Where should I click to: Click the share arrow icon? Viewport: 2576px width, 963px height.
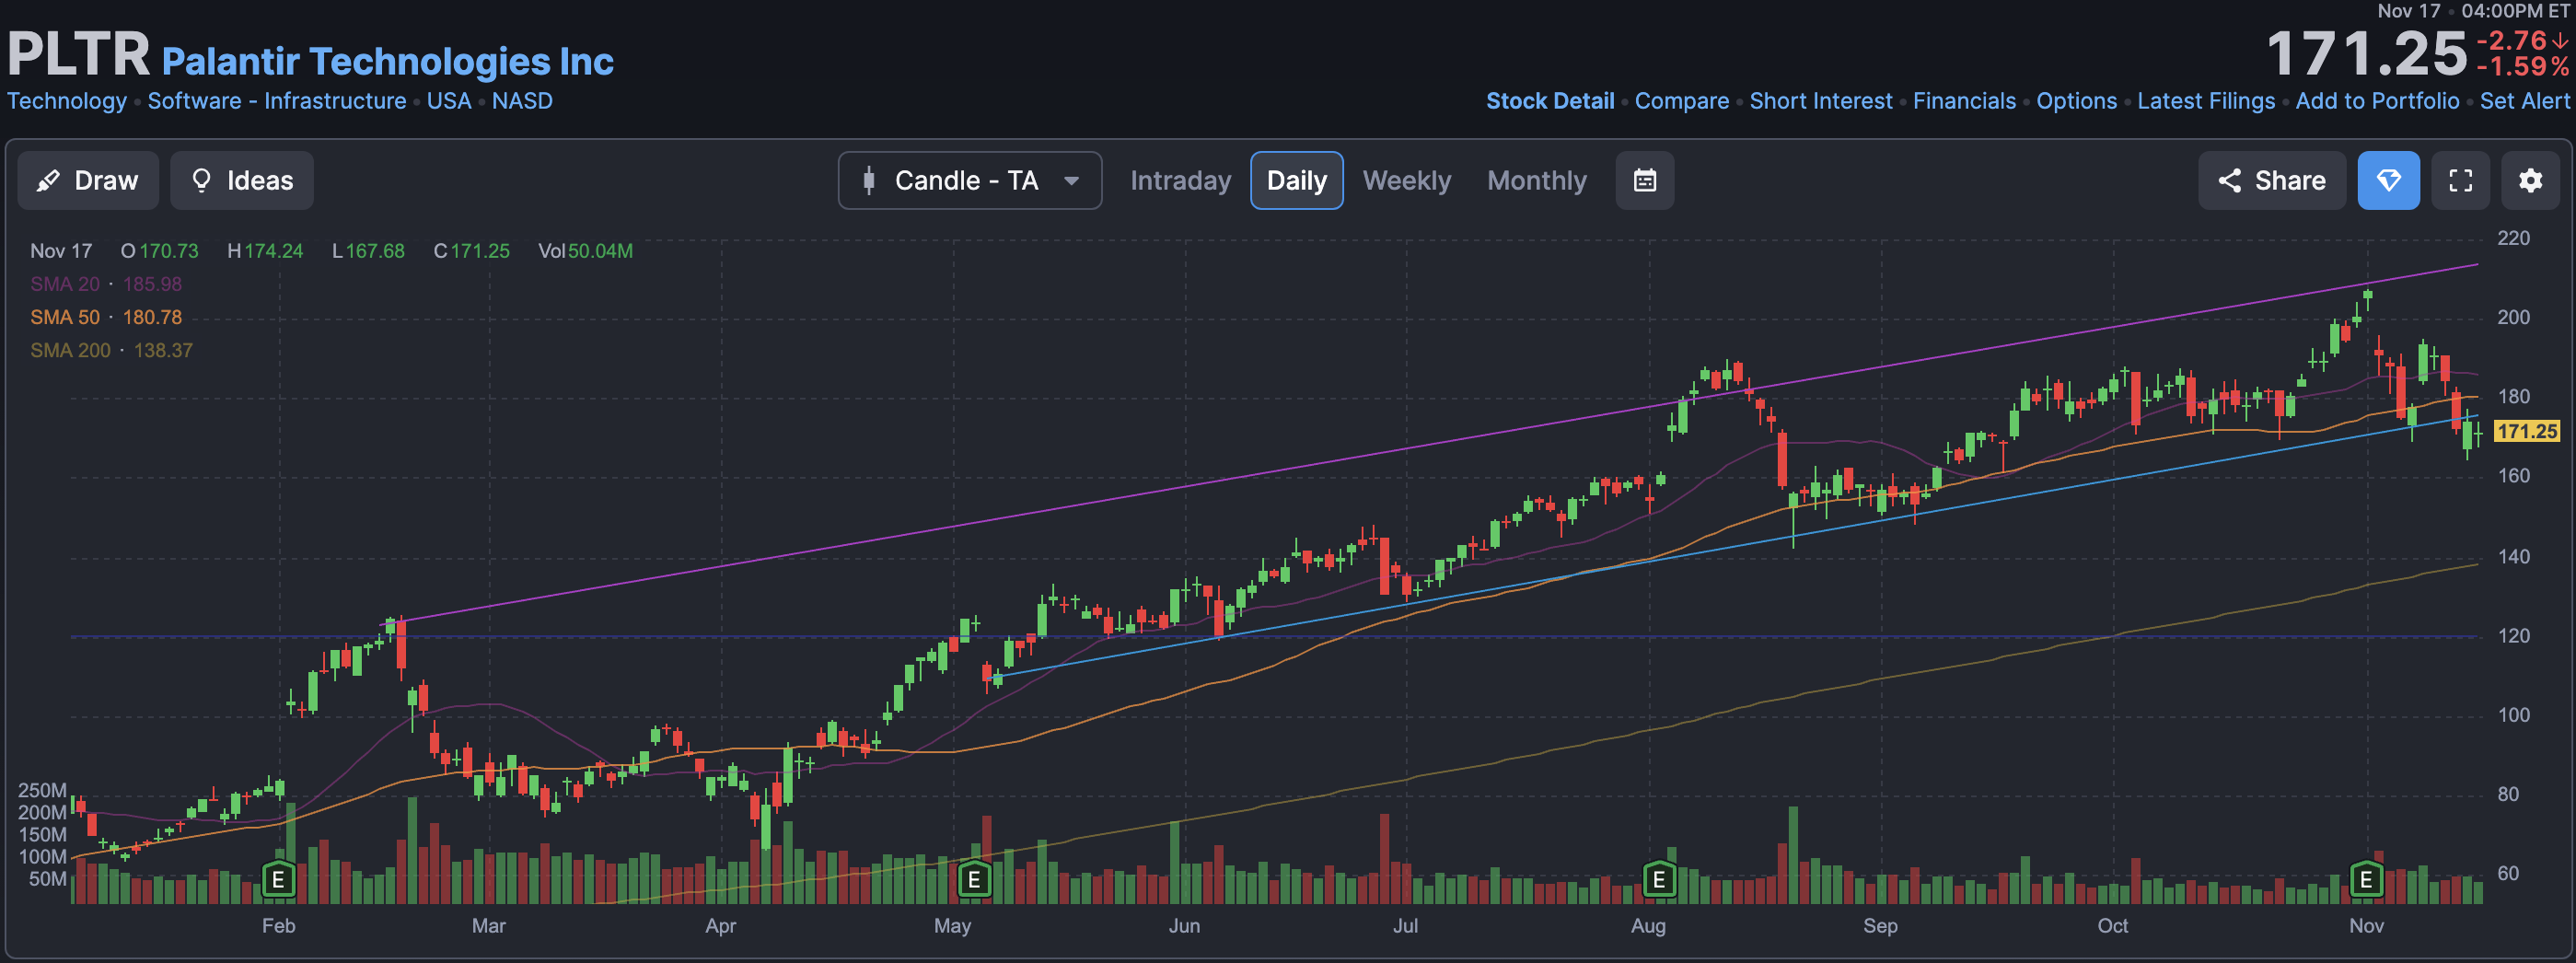[2229, 180]
